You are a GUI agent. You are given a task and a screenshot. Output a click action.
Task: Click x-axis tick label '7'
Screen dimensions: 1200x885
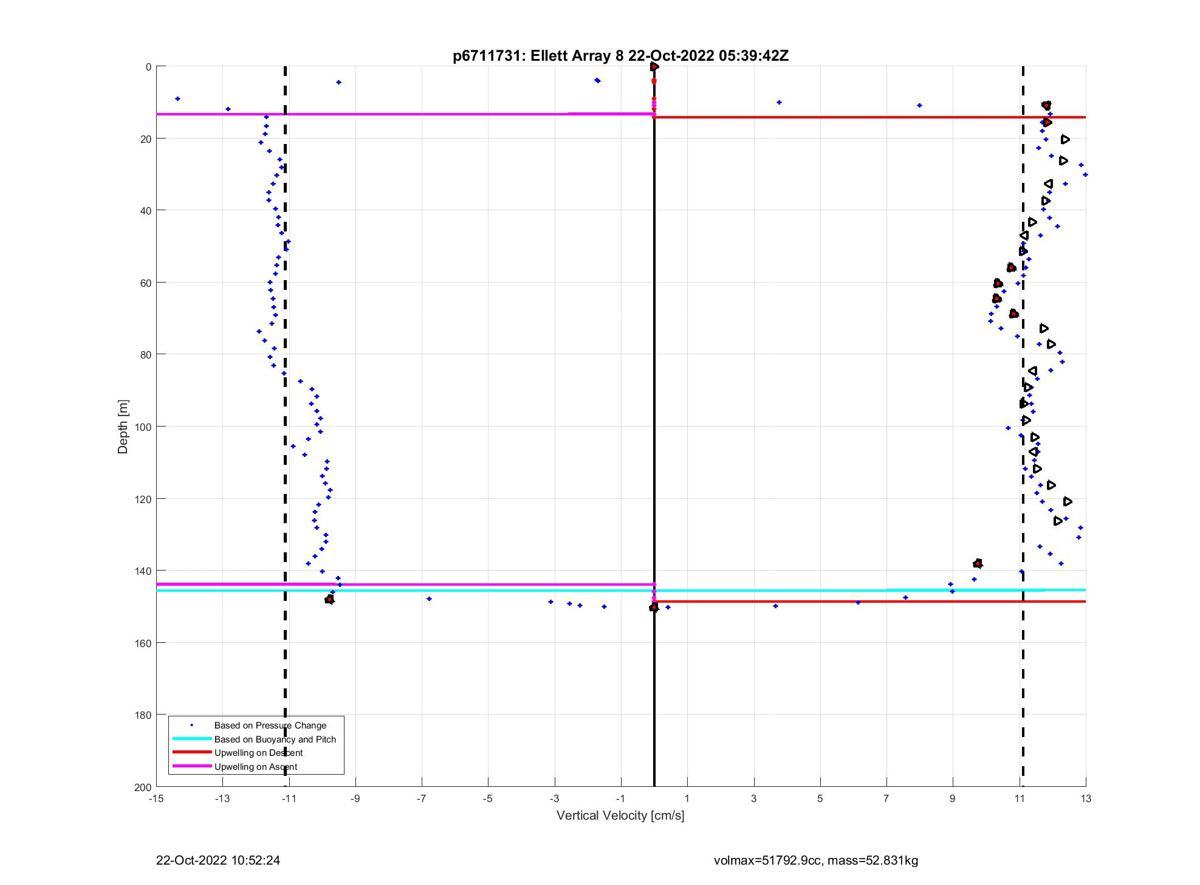click(x=886, y=798)
